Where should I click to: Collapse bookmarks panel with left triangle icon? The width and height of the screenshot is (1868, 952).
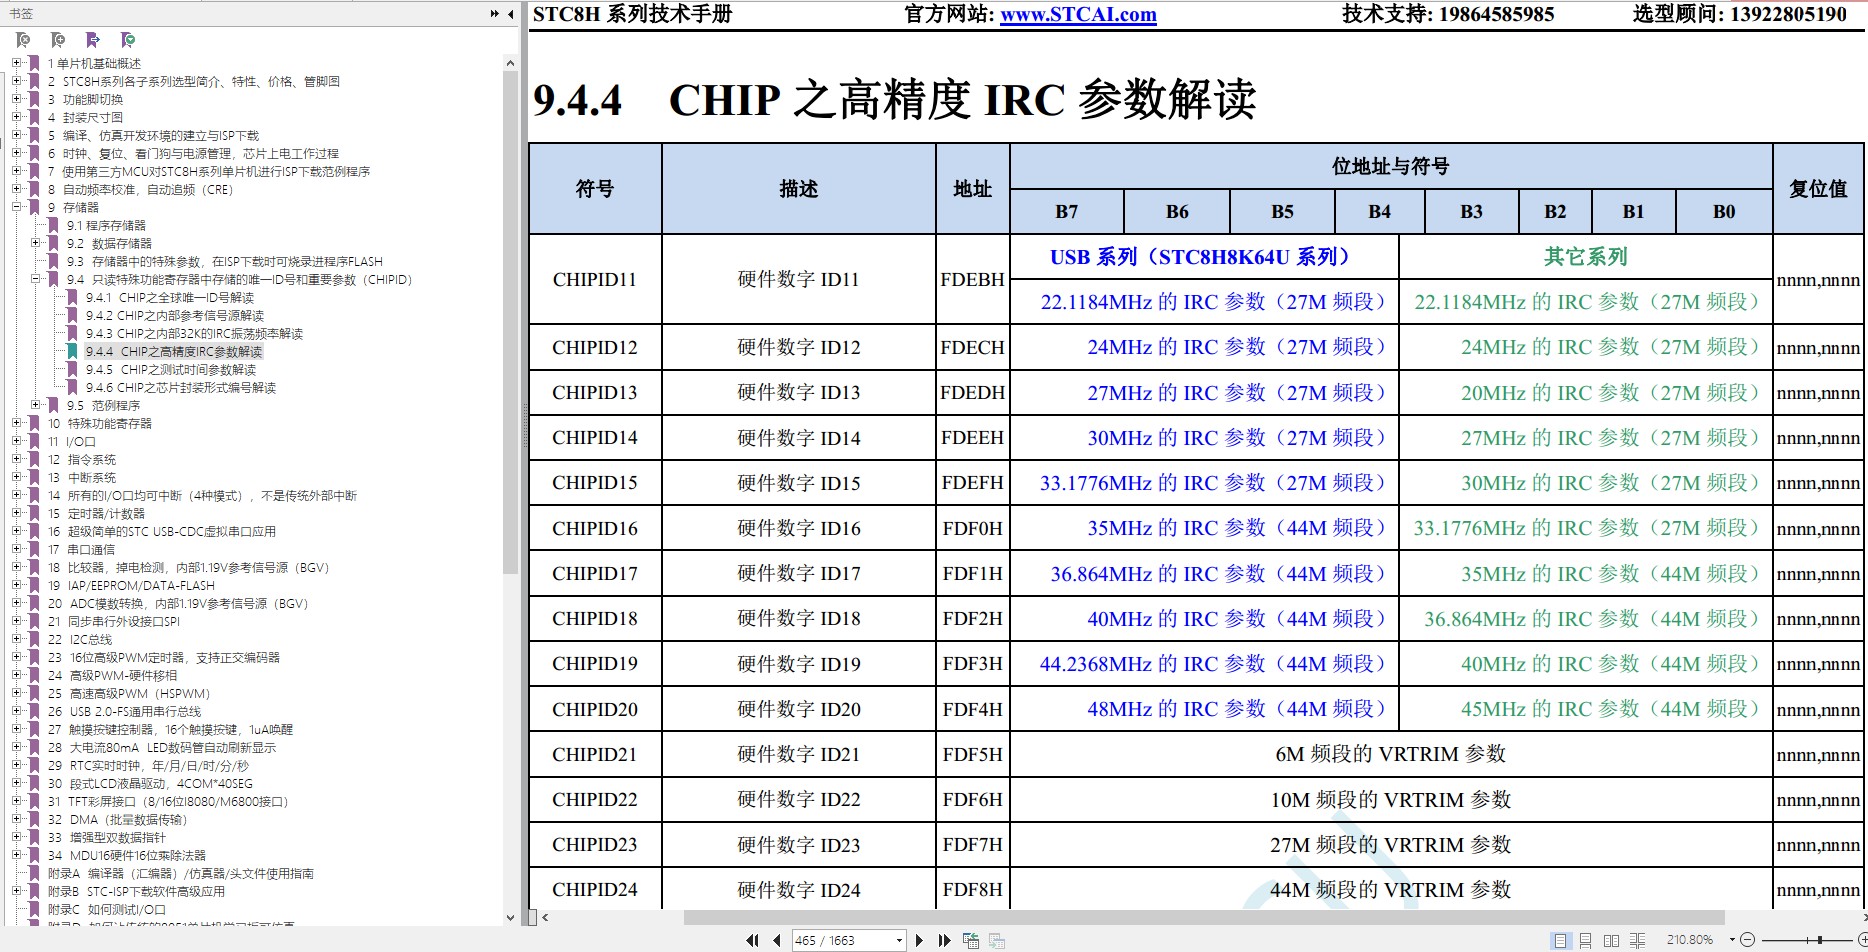point(511,14)
